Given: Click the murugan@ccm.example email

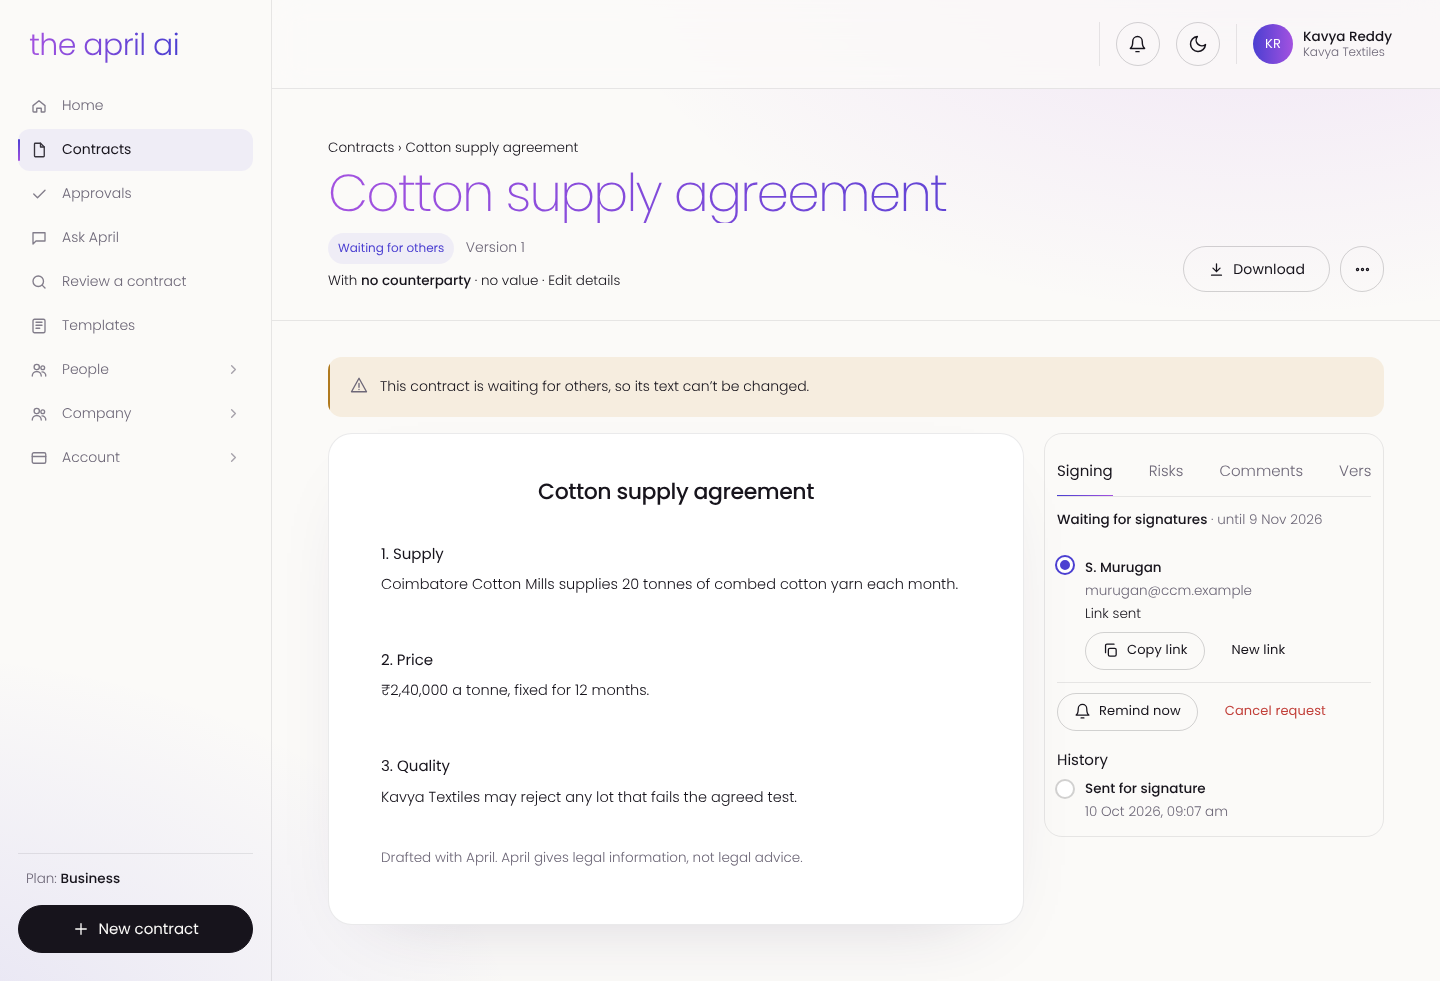Looking at the screenshot, I should [x=1168, y=591].
